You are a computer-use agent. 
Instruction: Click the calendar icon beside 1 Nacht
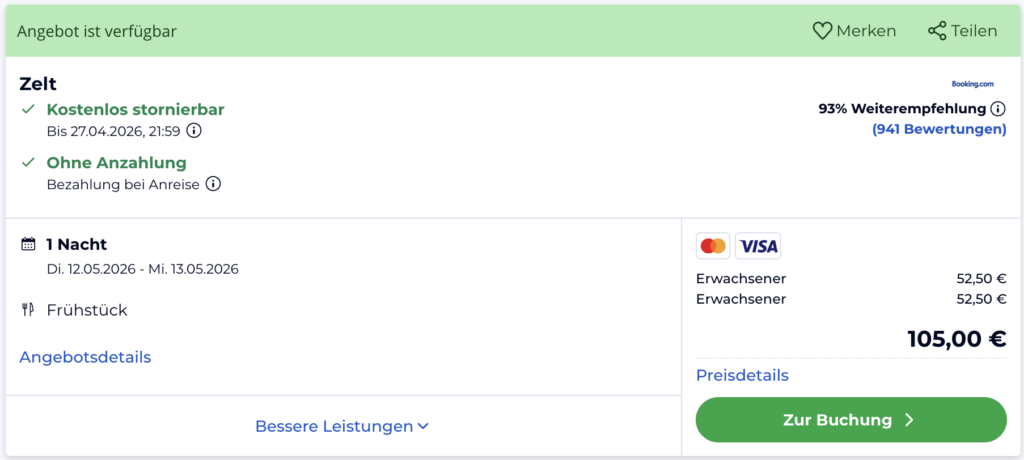click(x=28, y=244)
